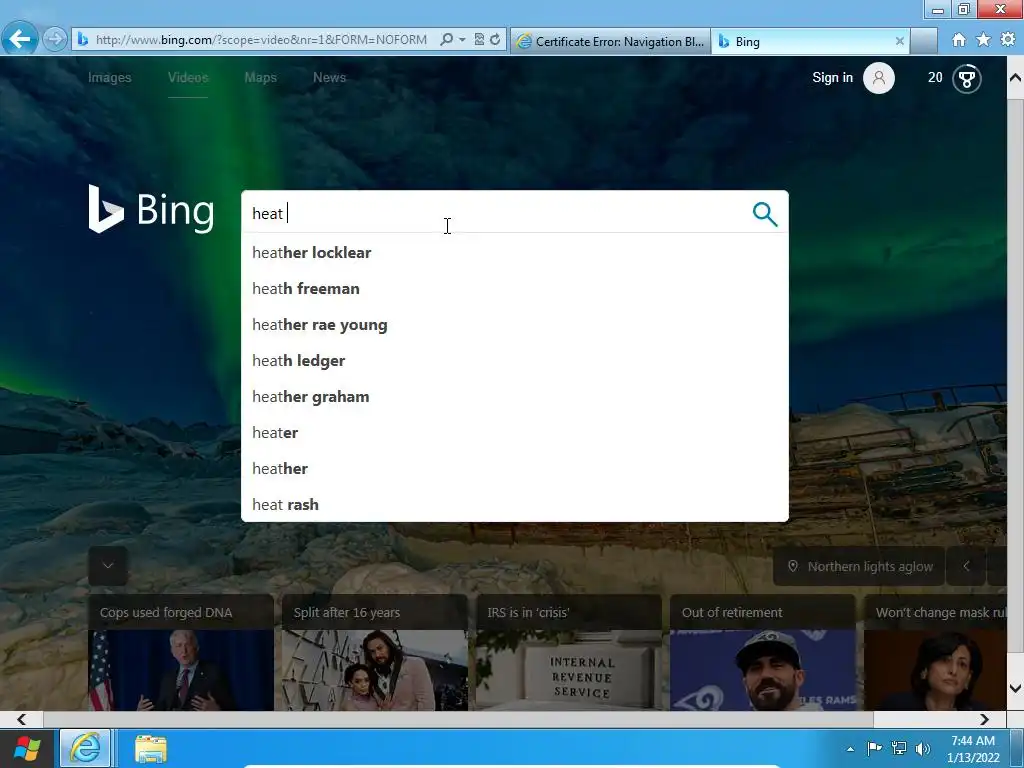The height and width of the screenshot is (768, 1024).
Task: Click the Sign in link
Action: pyautogui.click(x=833, y=77)
